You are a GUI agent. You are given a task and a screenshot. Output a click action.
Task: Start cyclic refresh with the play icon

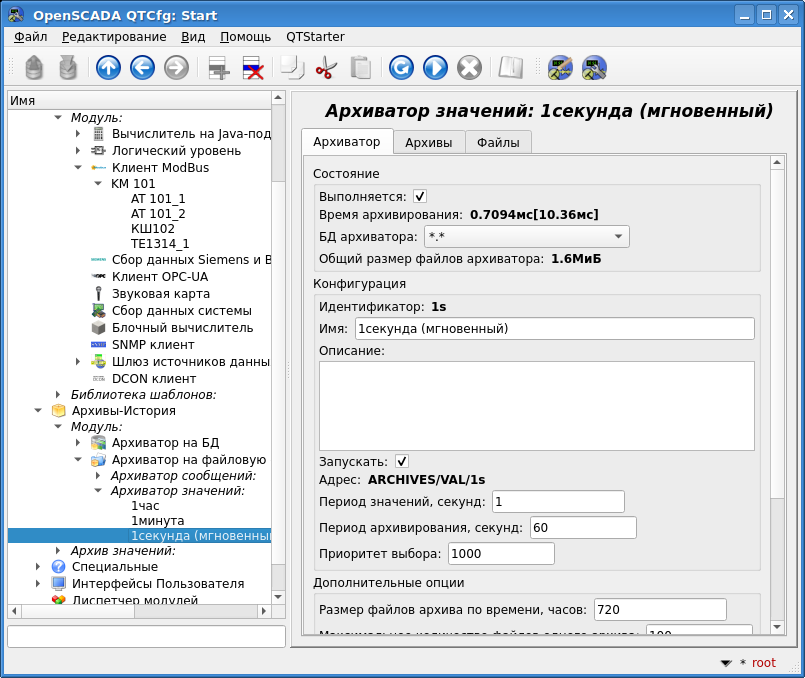click(435, 68)
